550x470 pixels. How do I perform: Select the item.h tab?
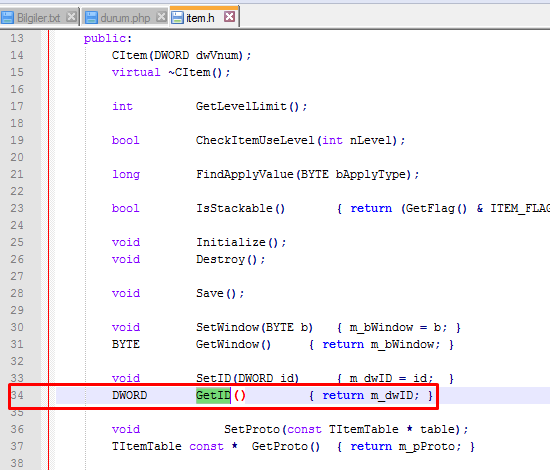click(200, 18)
